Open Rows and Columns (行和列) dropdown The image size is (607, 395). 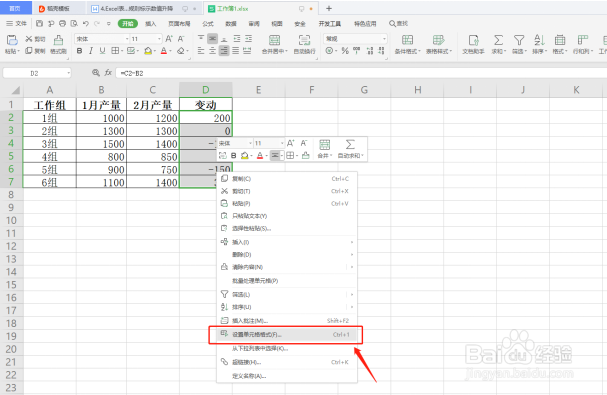coord(583,44)
